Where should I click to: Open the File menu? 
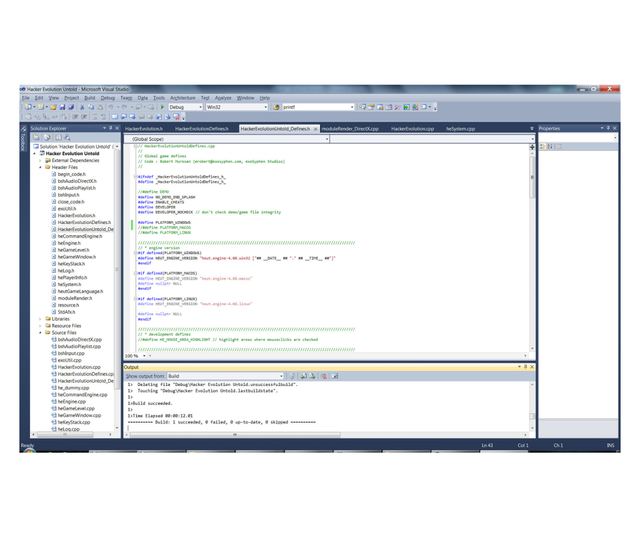tap(26, 98)
